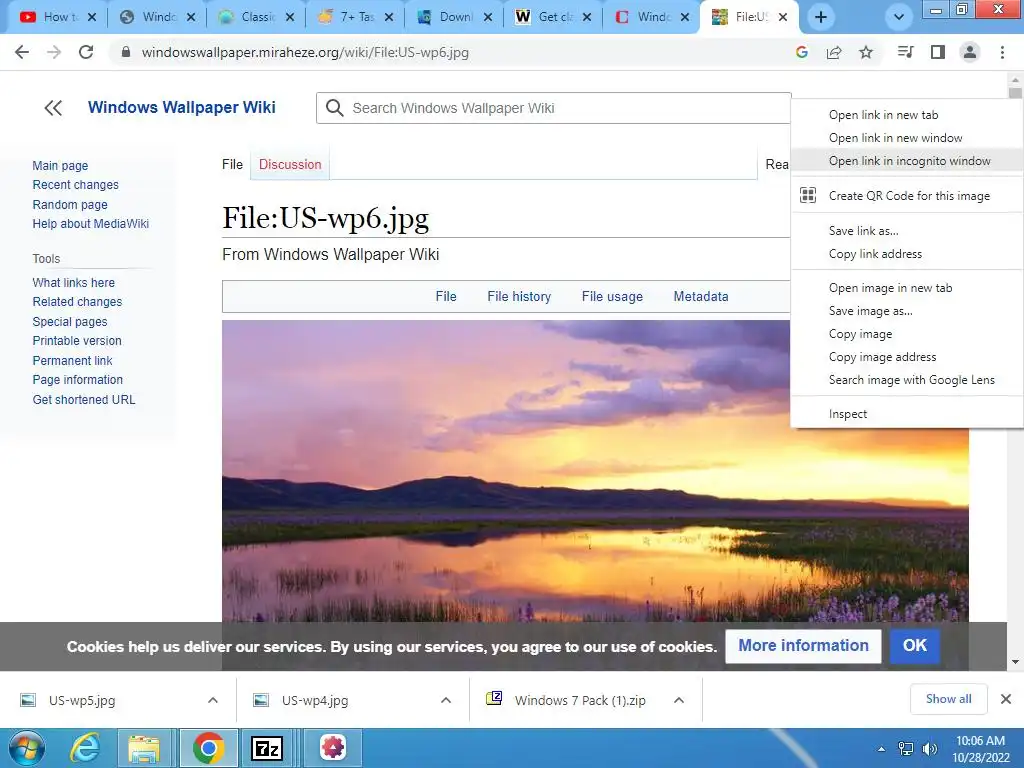Accept cookies with OK button
This screenshot has width=1024, height=768.
point(914,646)
